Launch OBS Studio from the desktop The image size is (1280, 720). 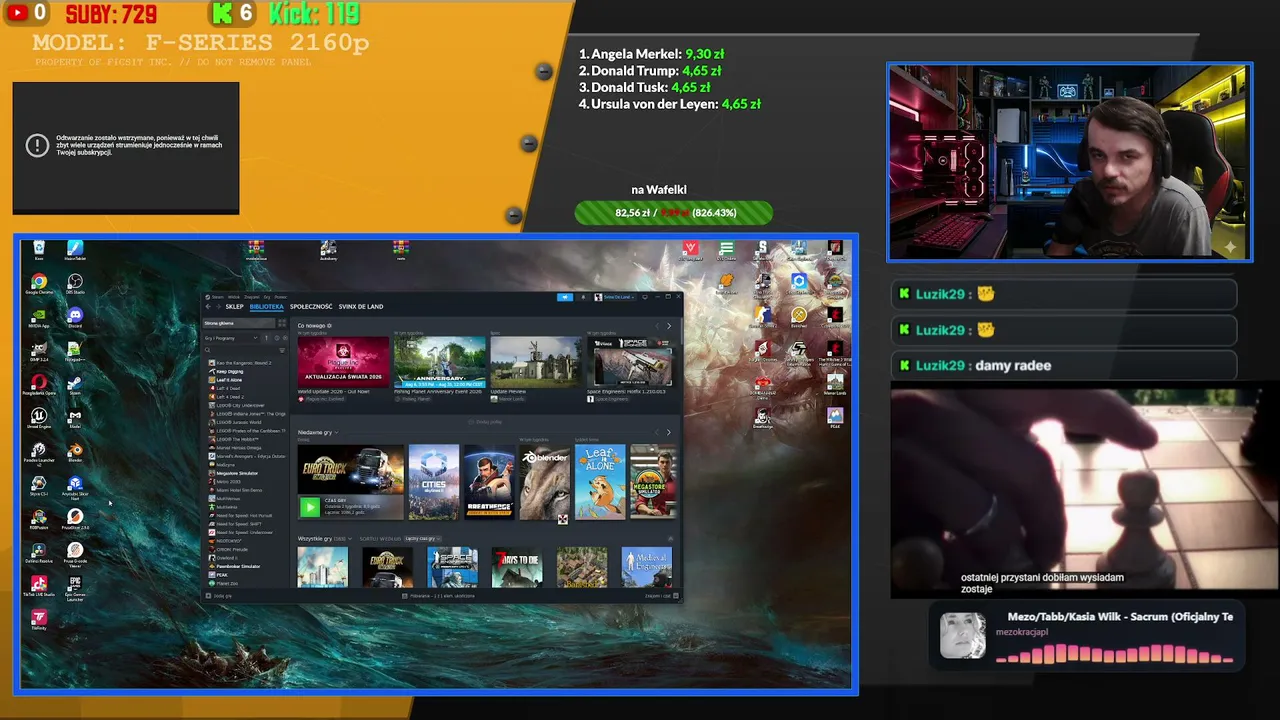point(75,284)
